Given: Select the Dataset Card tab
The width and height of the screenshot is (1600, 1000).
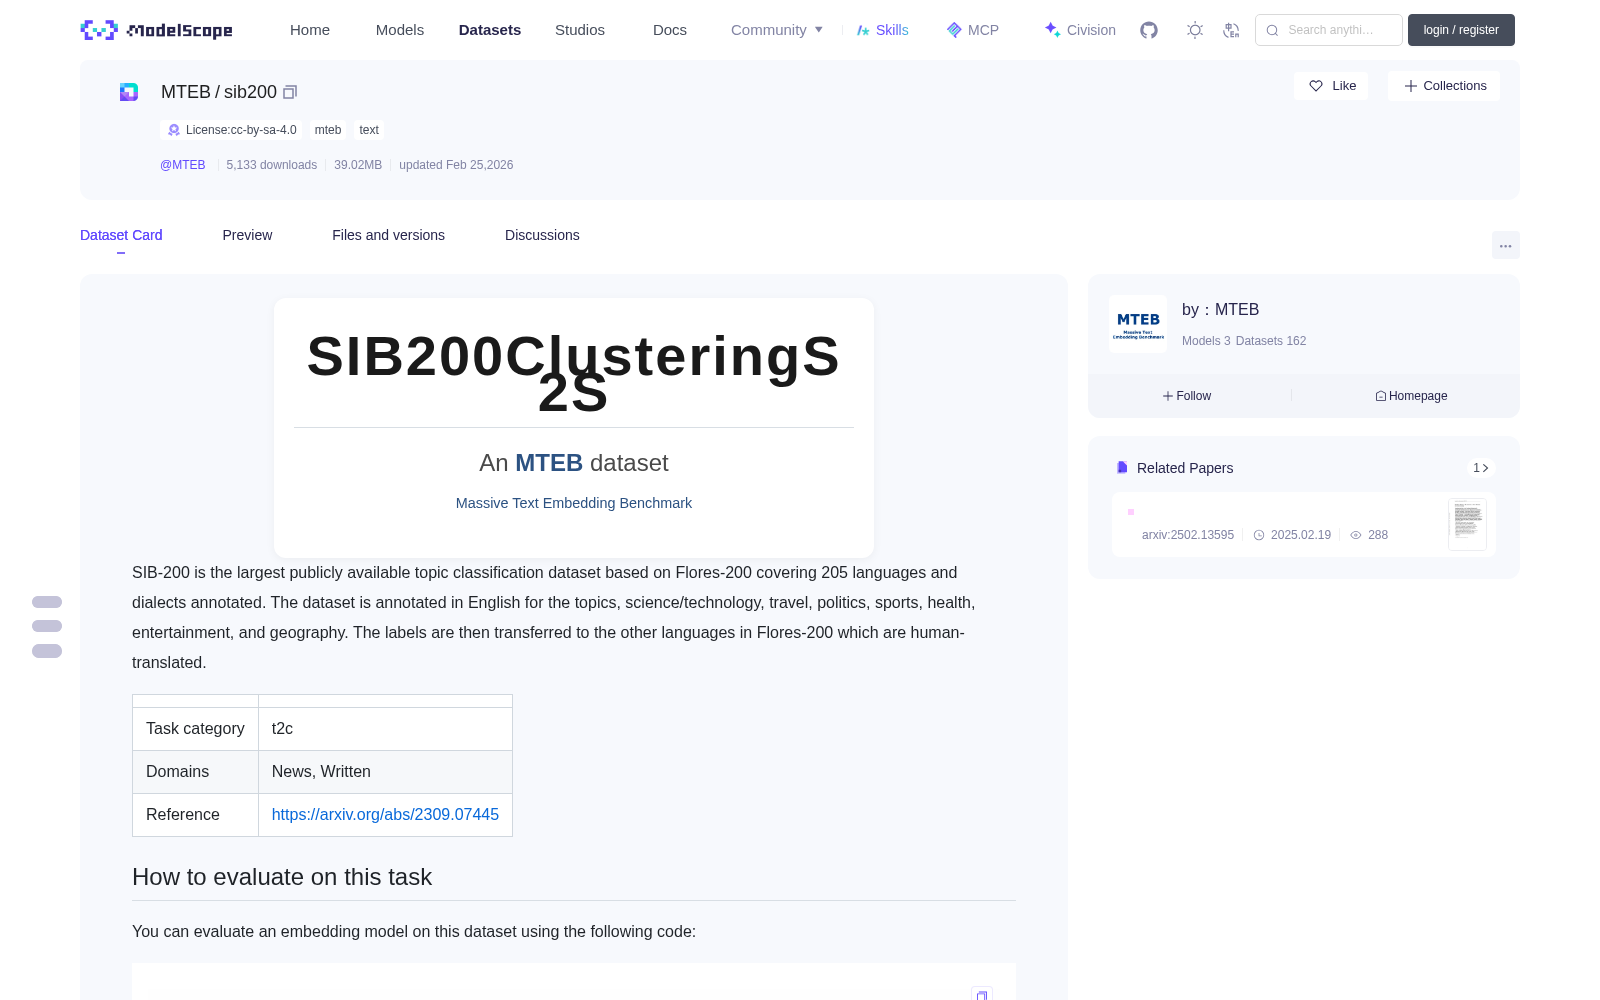Looking at the screenshot, I should point(121,235).
